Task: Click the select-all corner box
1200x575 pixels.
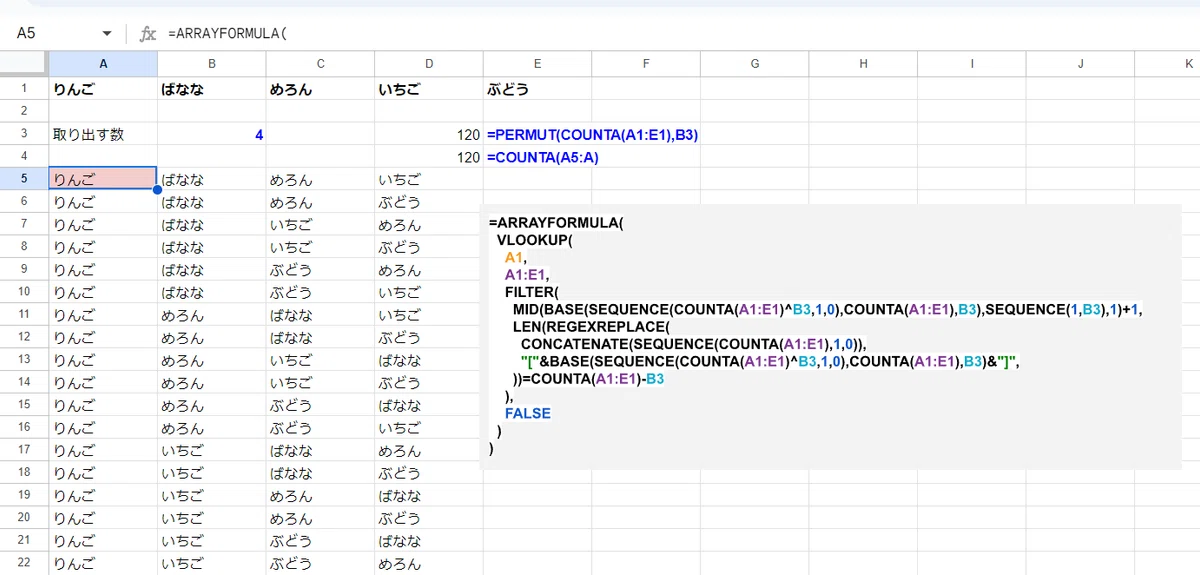Action: (24, 64)
